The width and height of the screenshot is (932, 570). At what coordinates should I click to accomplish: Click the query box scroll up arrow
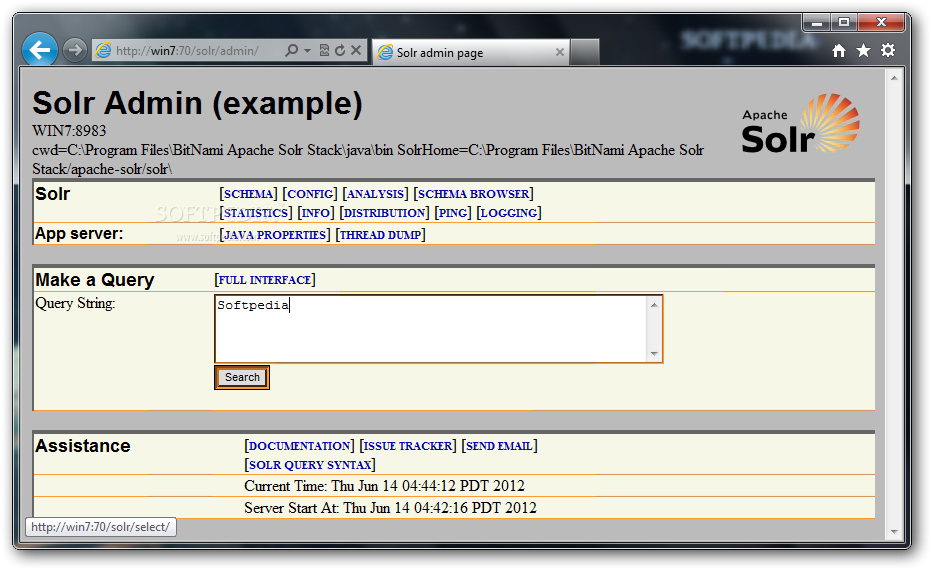pyautogui.click(x=654, y=305)
